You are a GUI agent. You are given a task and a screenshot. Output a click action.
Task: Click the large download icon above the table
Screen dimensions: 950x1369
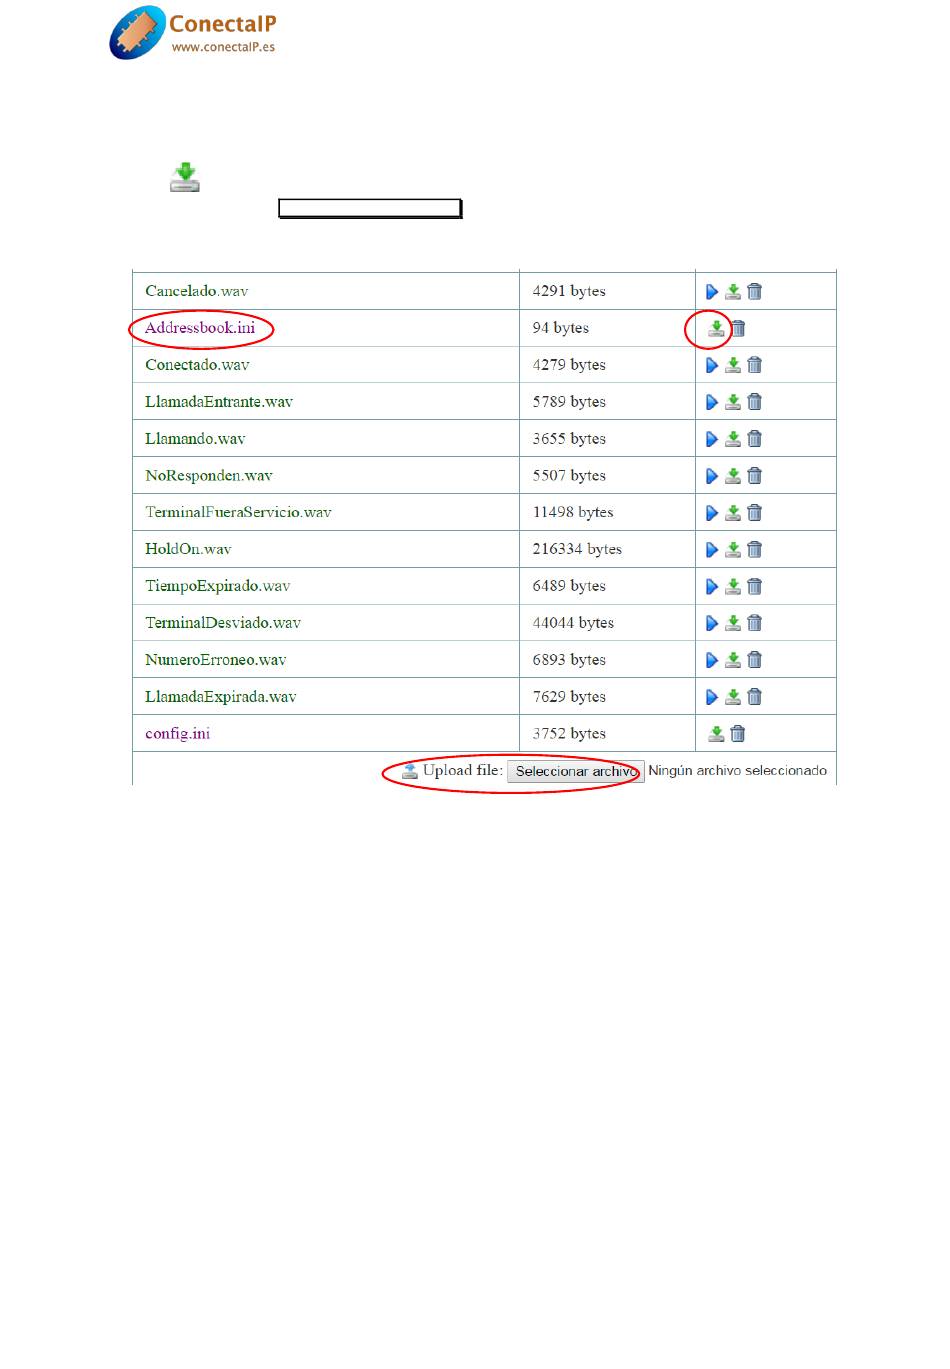[x=185, y=177]
